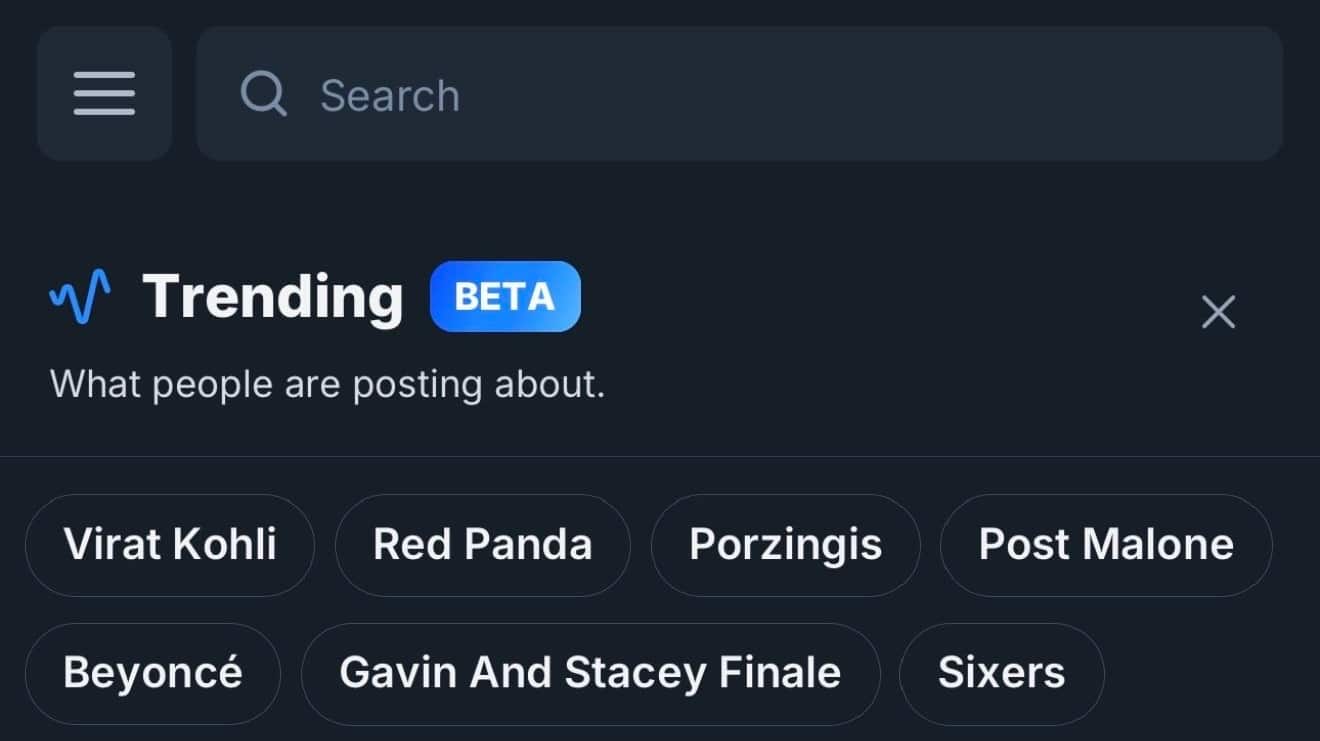Tap the search glass inside the search bar
The image size is (1320, 741).
click(x=262, y=93)
